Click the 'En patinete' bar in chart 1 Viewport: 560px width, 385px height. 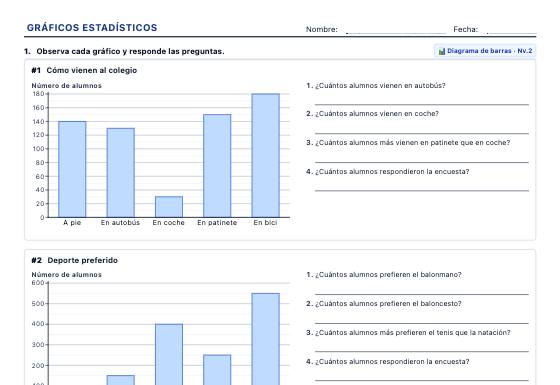pyautogui.click(x=217, y=166)
